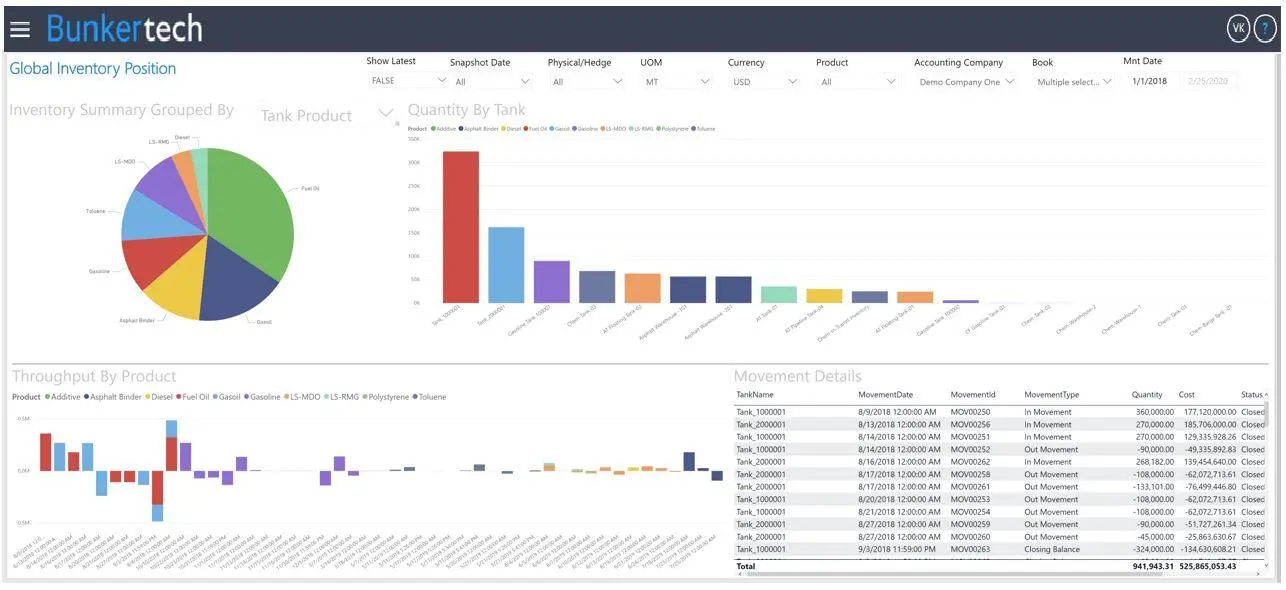Select movement row MOV00258

(x=1000, y=474)
